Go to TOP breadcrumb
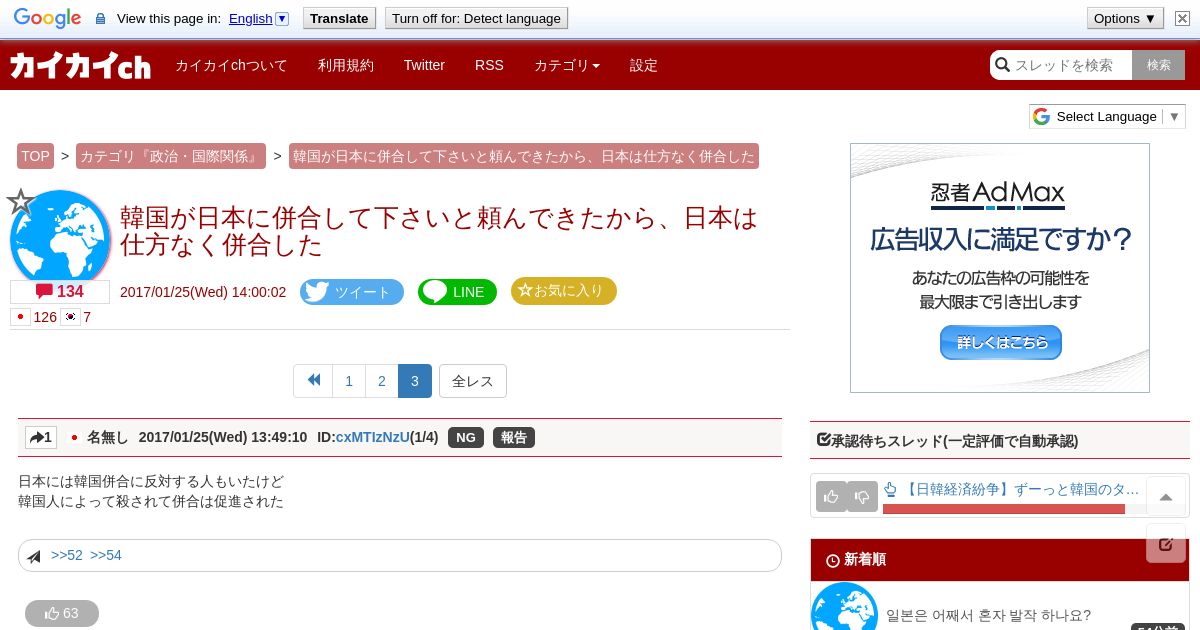This screenshot has width=1200, height=630. click(x=35, y=156)
